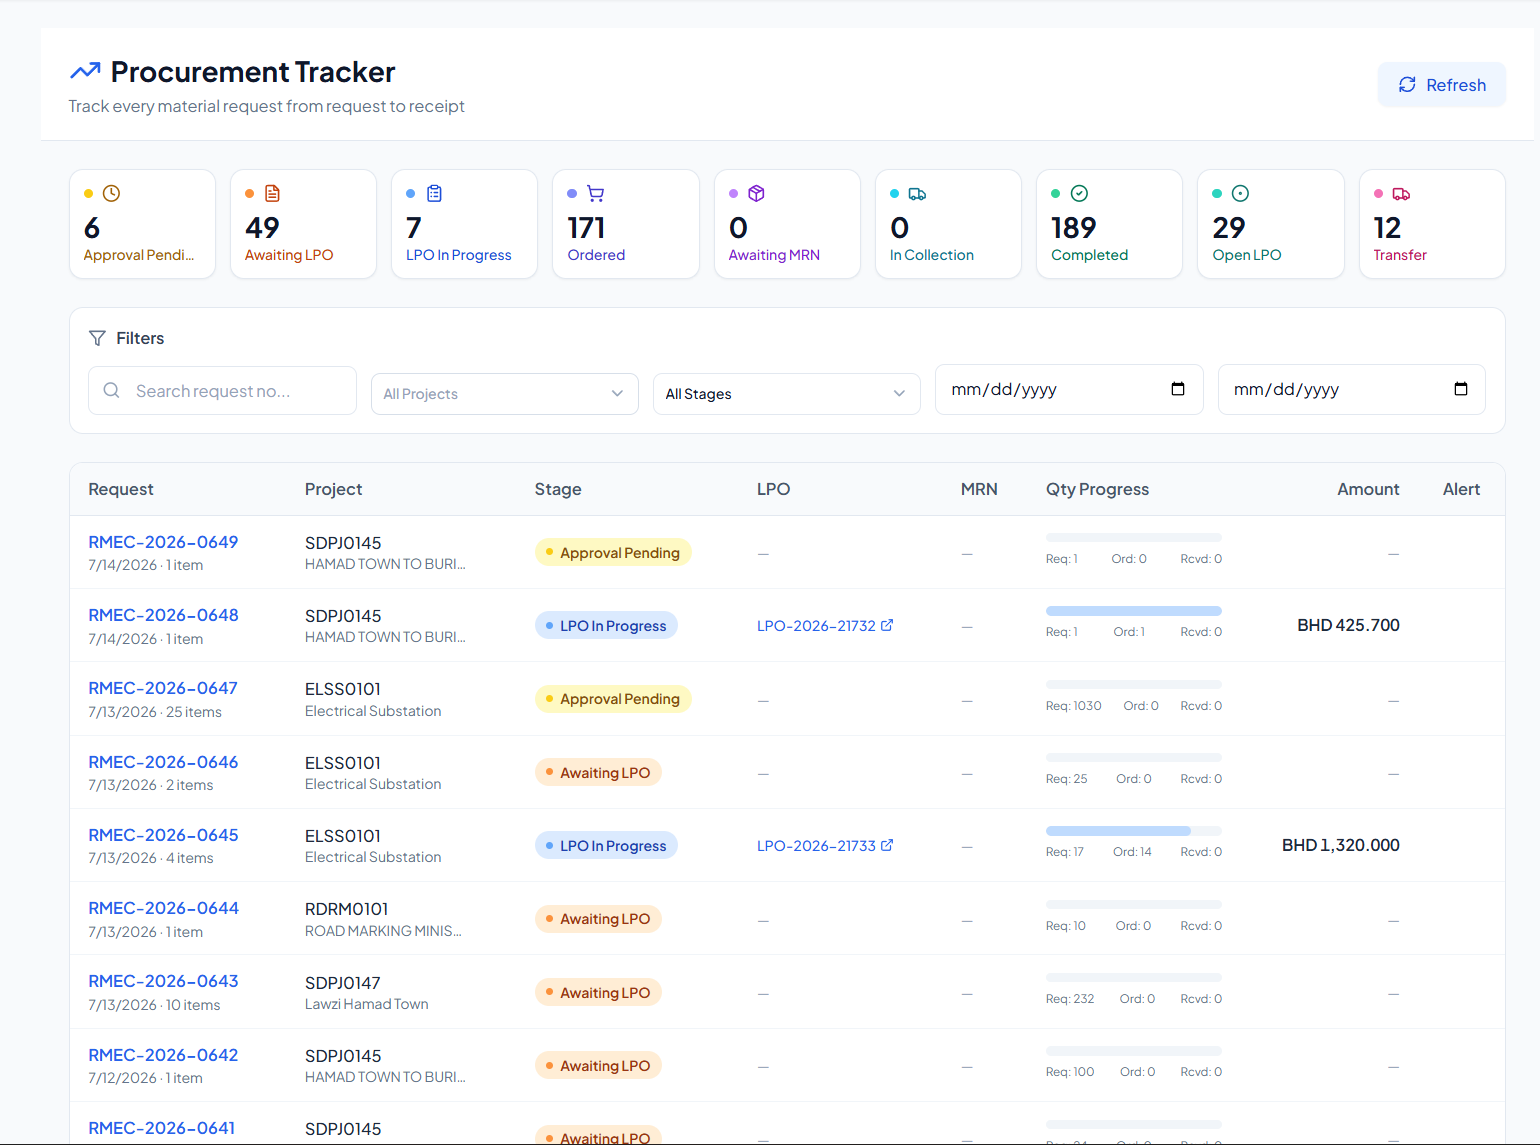Click the truck icon on In Collection card

tap(917, 193)
